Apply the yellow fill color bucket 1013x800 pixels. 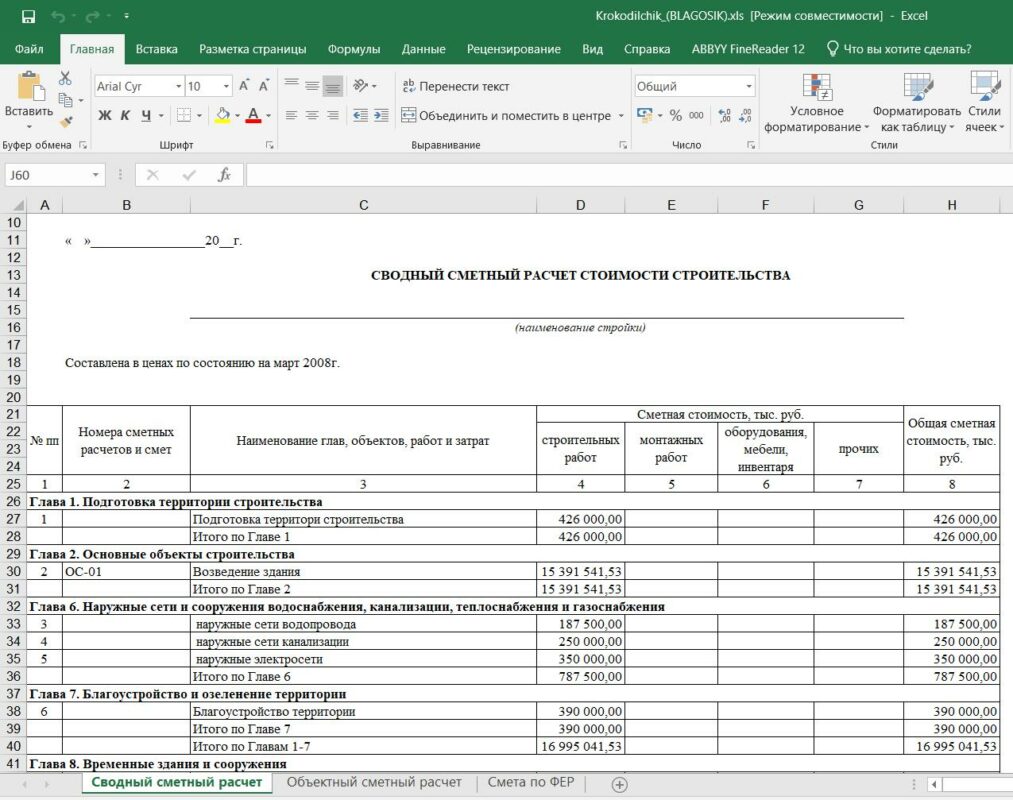coord(222,115)
